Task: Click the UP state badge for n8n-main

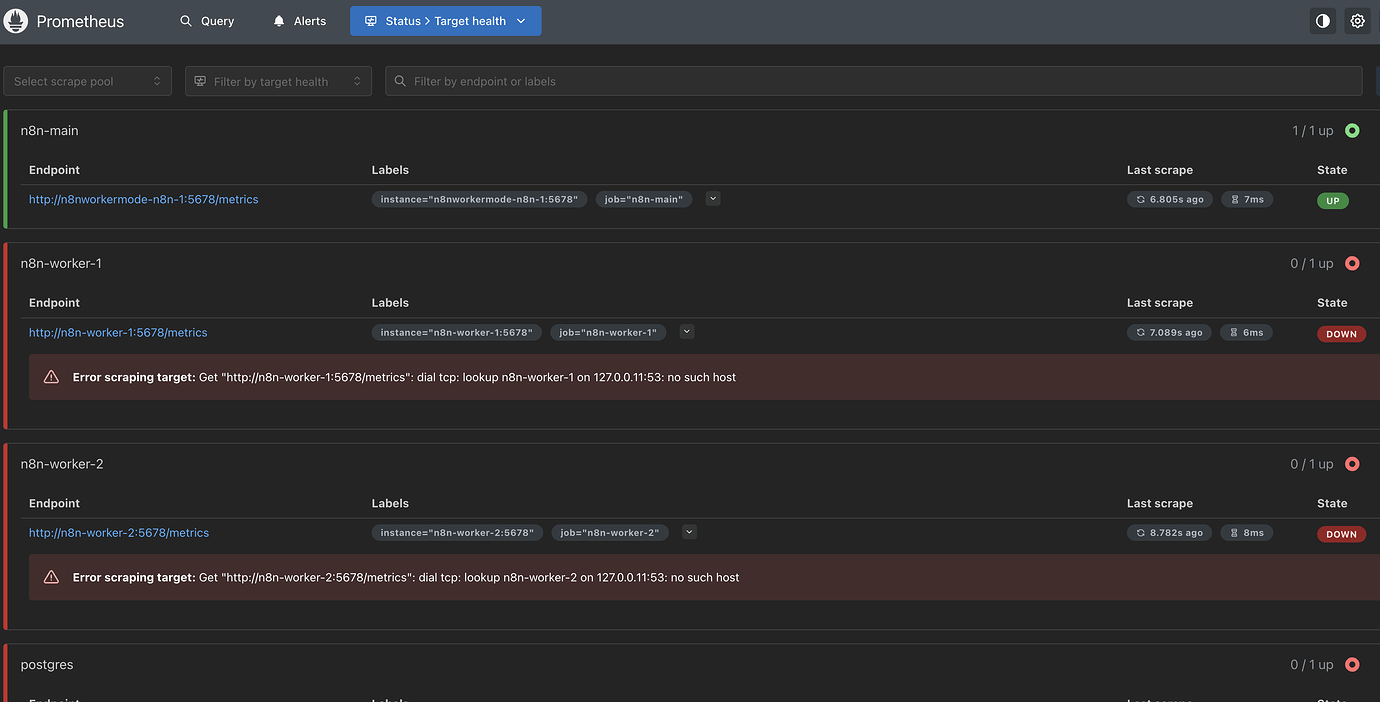Action: pos(1333,200)
